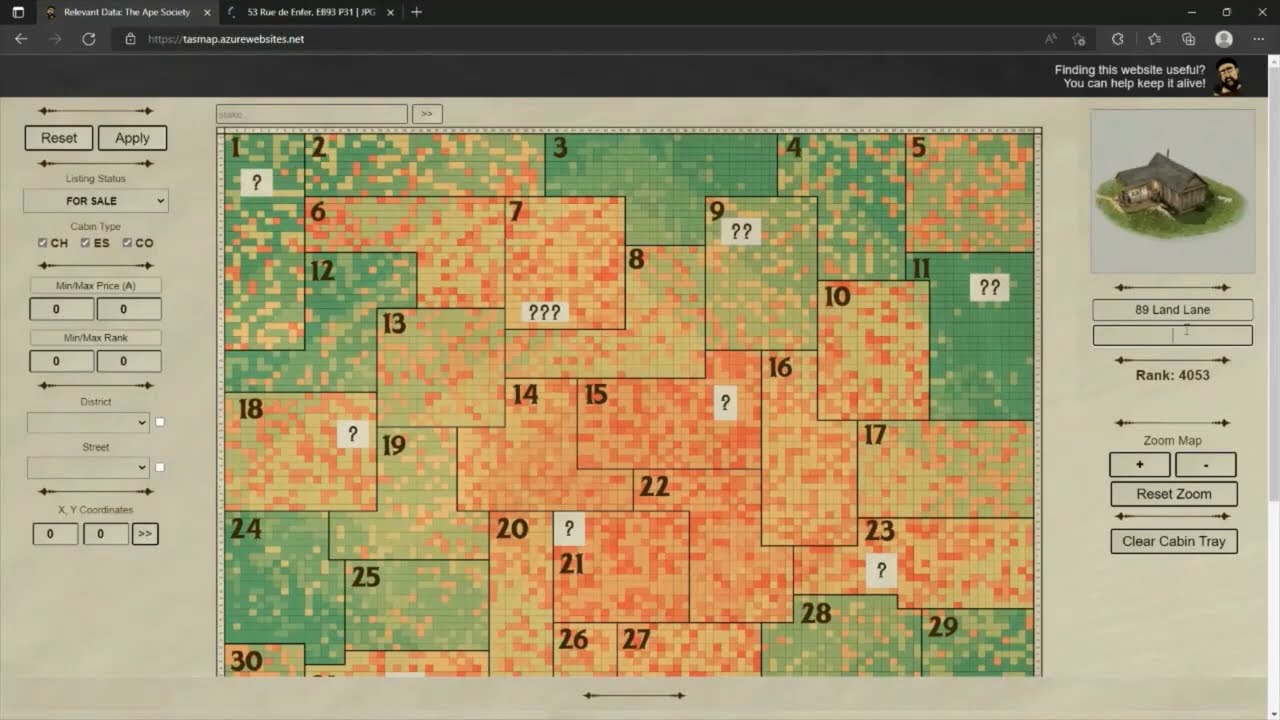Screen dimensions: 1280x720
Task: Click the empty field below 89 Land Lane
Action: [x=1172, y=335]
